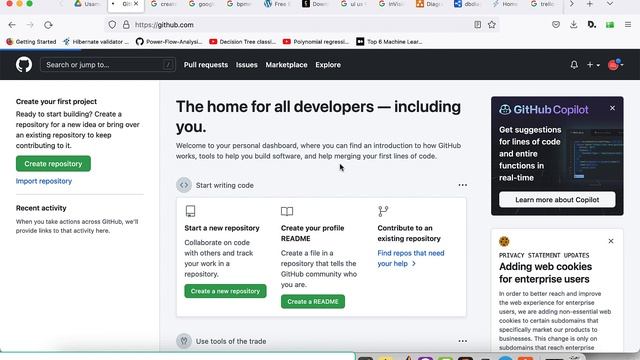
Task: Close the active GitHub tab
Action: click(x=136, y=4)
